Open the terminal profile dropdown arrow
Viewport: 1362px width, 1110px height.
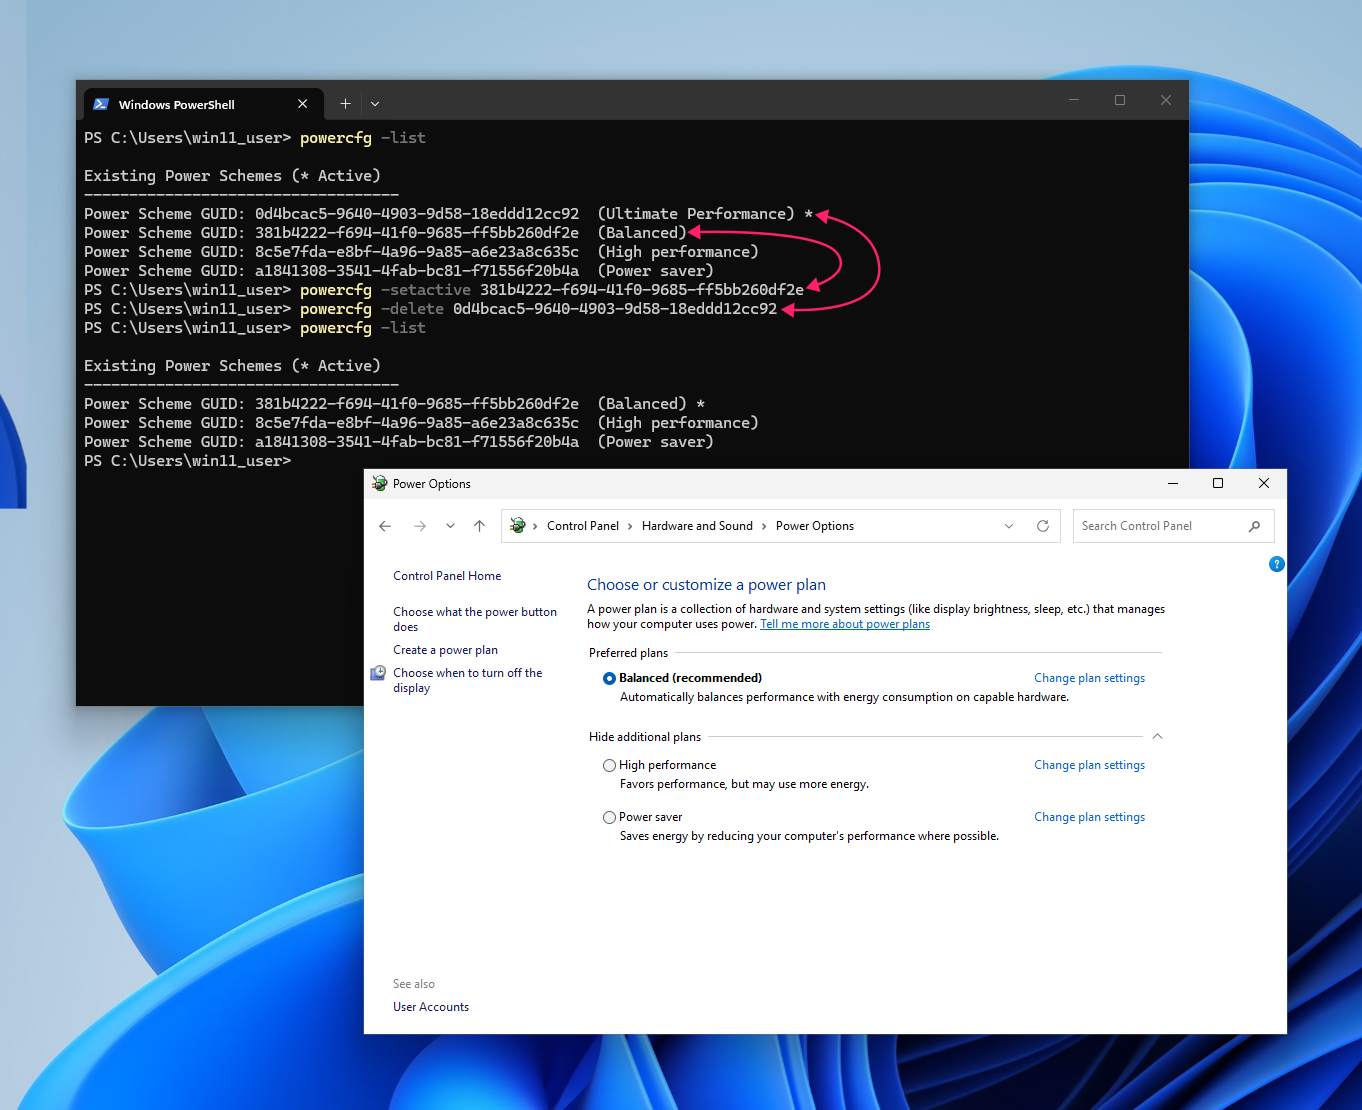(x=375, y=104)
